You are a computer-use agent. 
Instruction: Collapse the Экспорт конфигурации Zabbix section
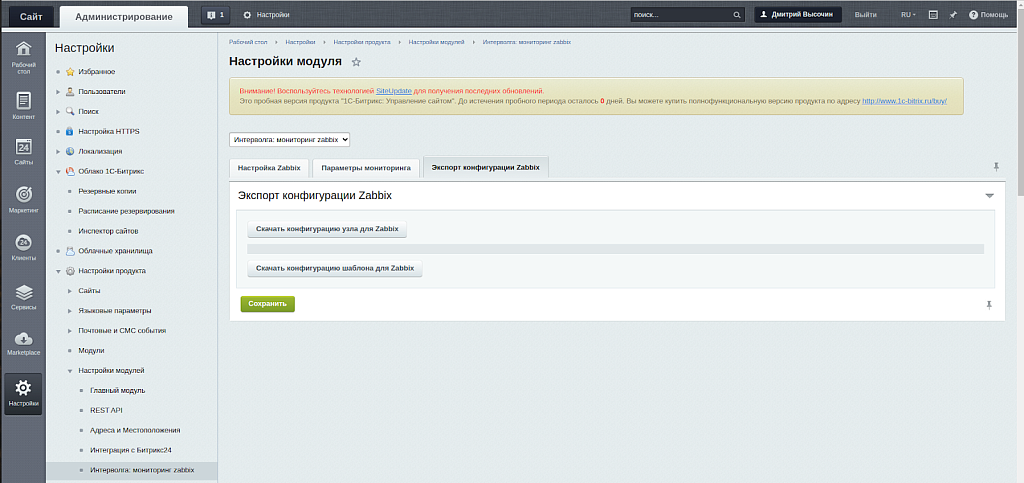pyautogui.click(x=989, y=196)
